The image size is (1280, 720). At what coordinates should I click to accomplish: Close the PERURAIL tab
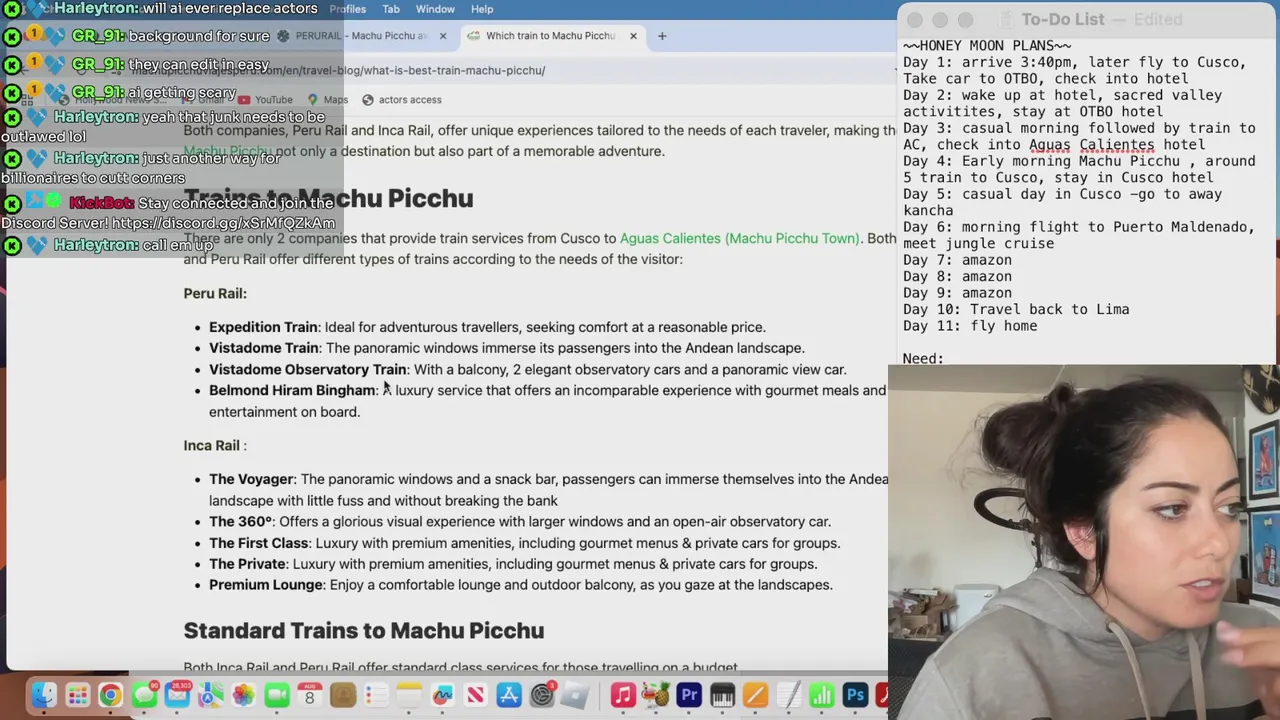click(443, 36)
